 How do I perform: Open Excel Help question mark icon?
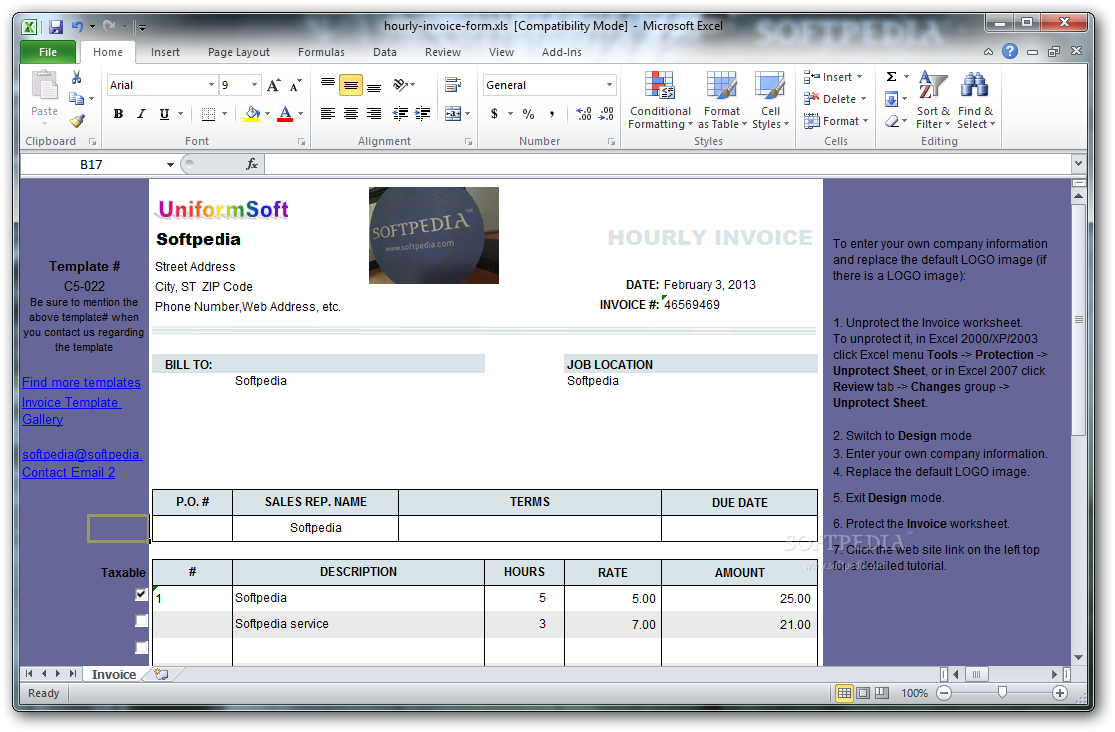(1010, 51)
